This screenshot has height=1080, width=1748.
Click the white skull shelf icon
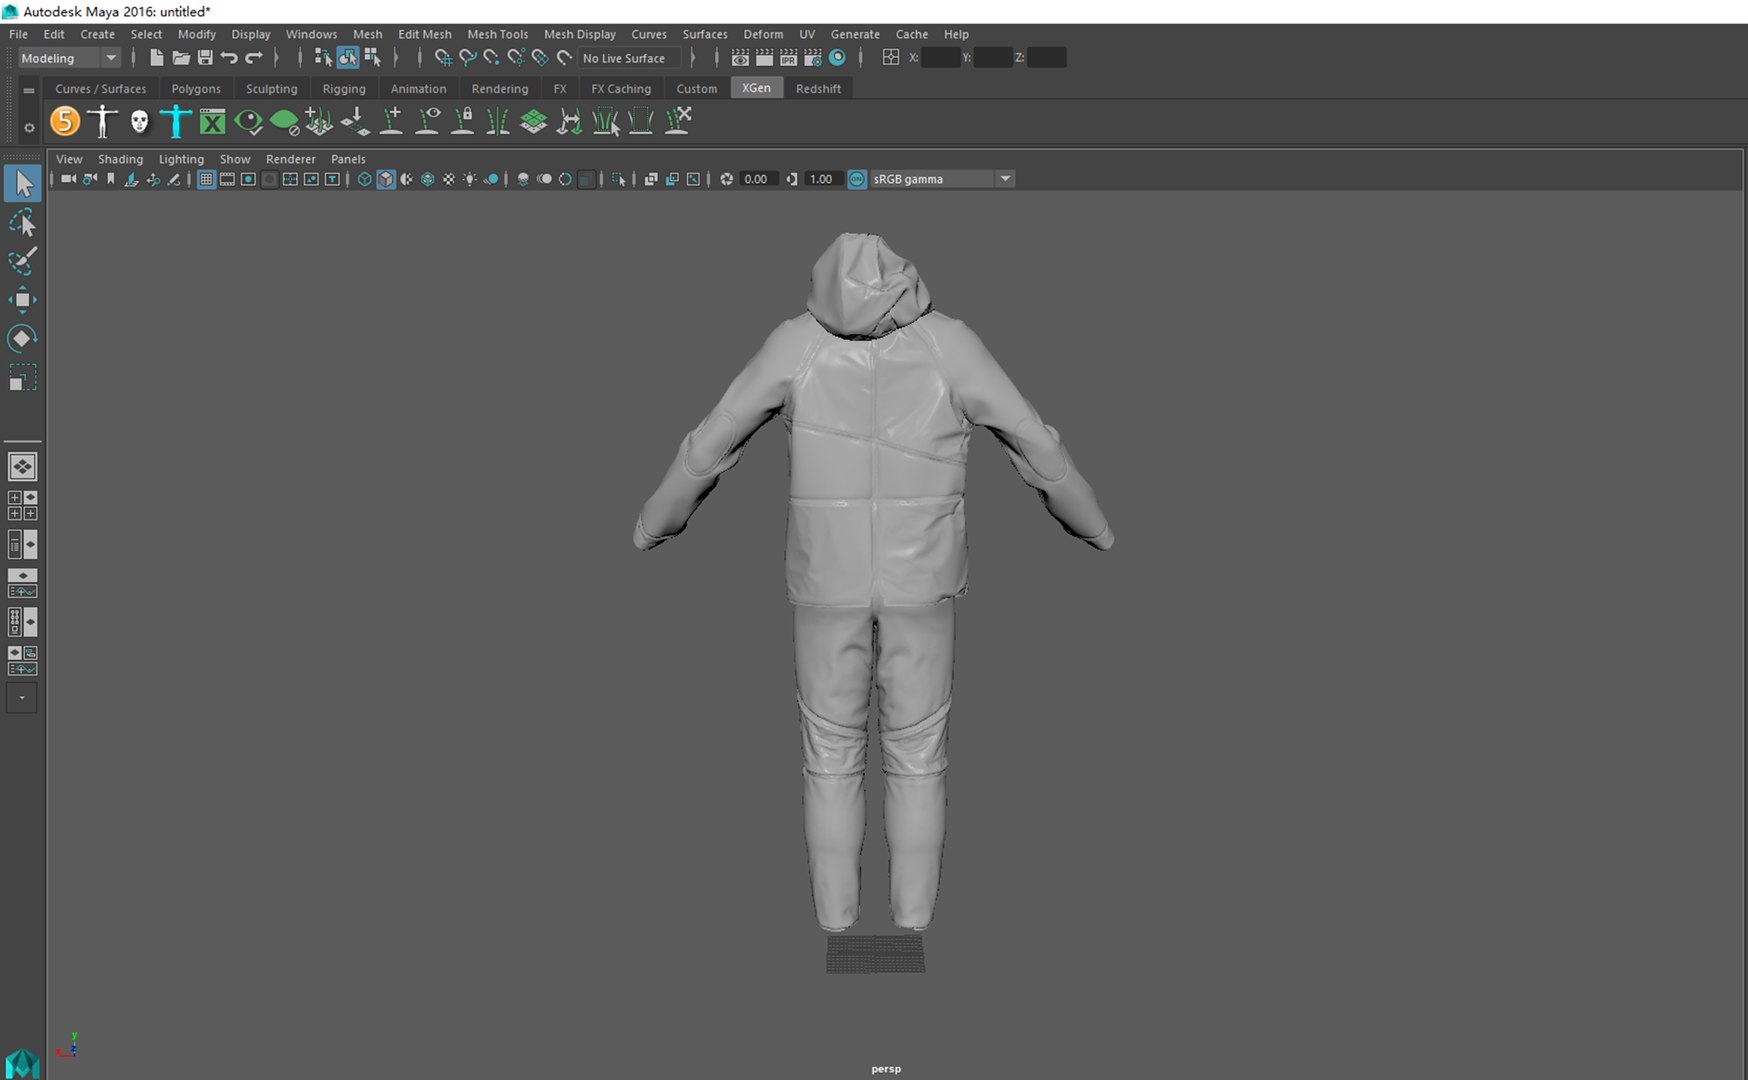(x=139, y=121)
